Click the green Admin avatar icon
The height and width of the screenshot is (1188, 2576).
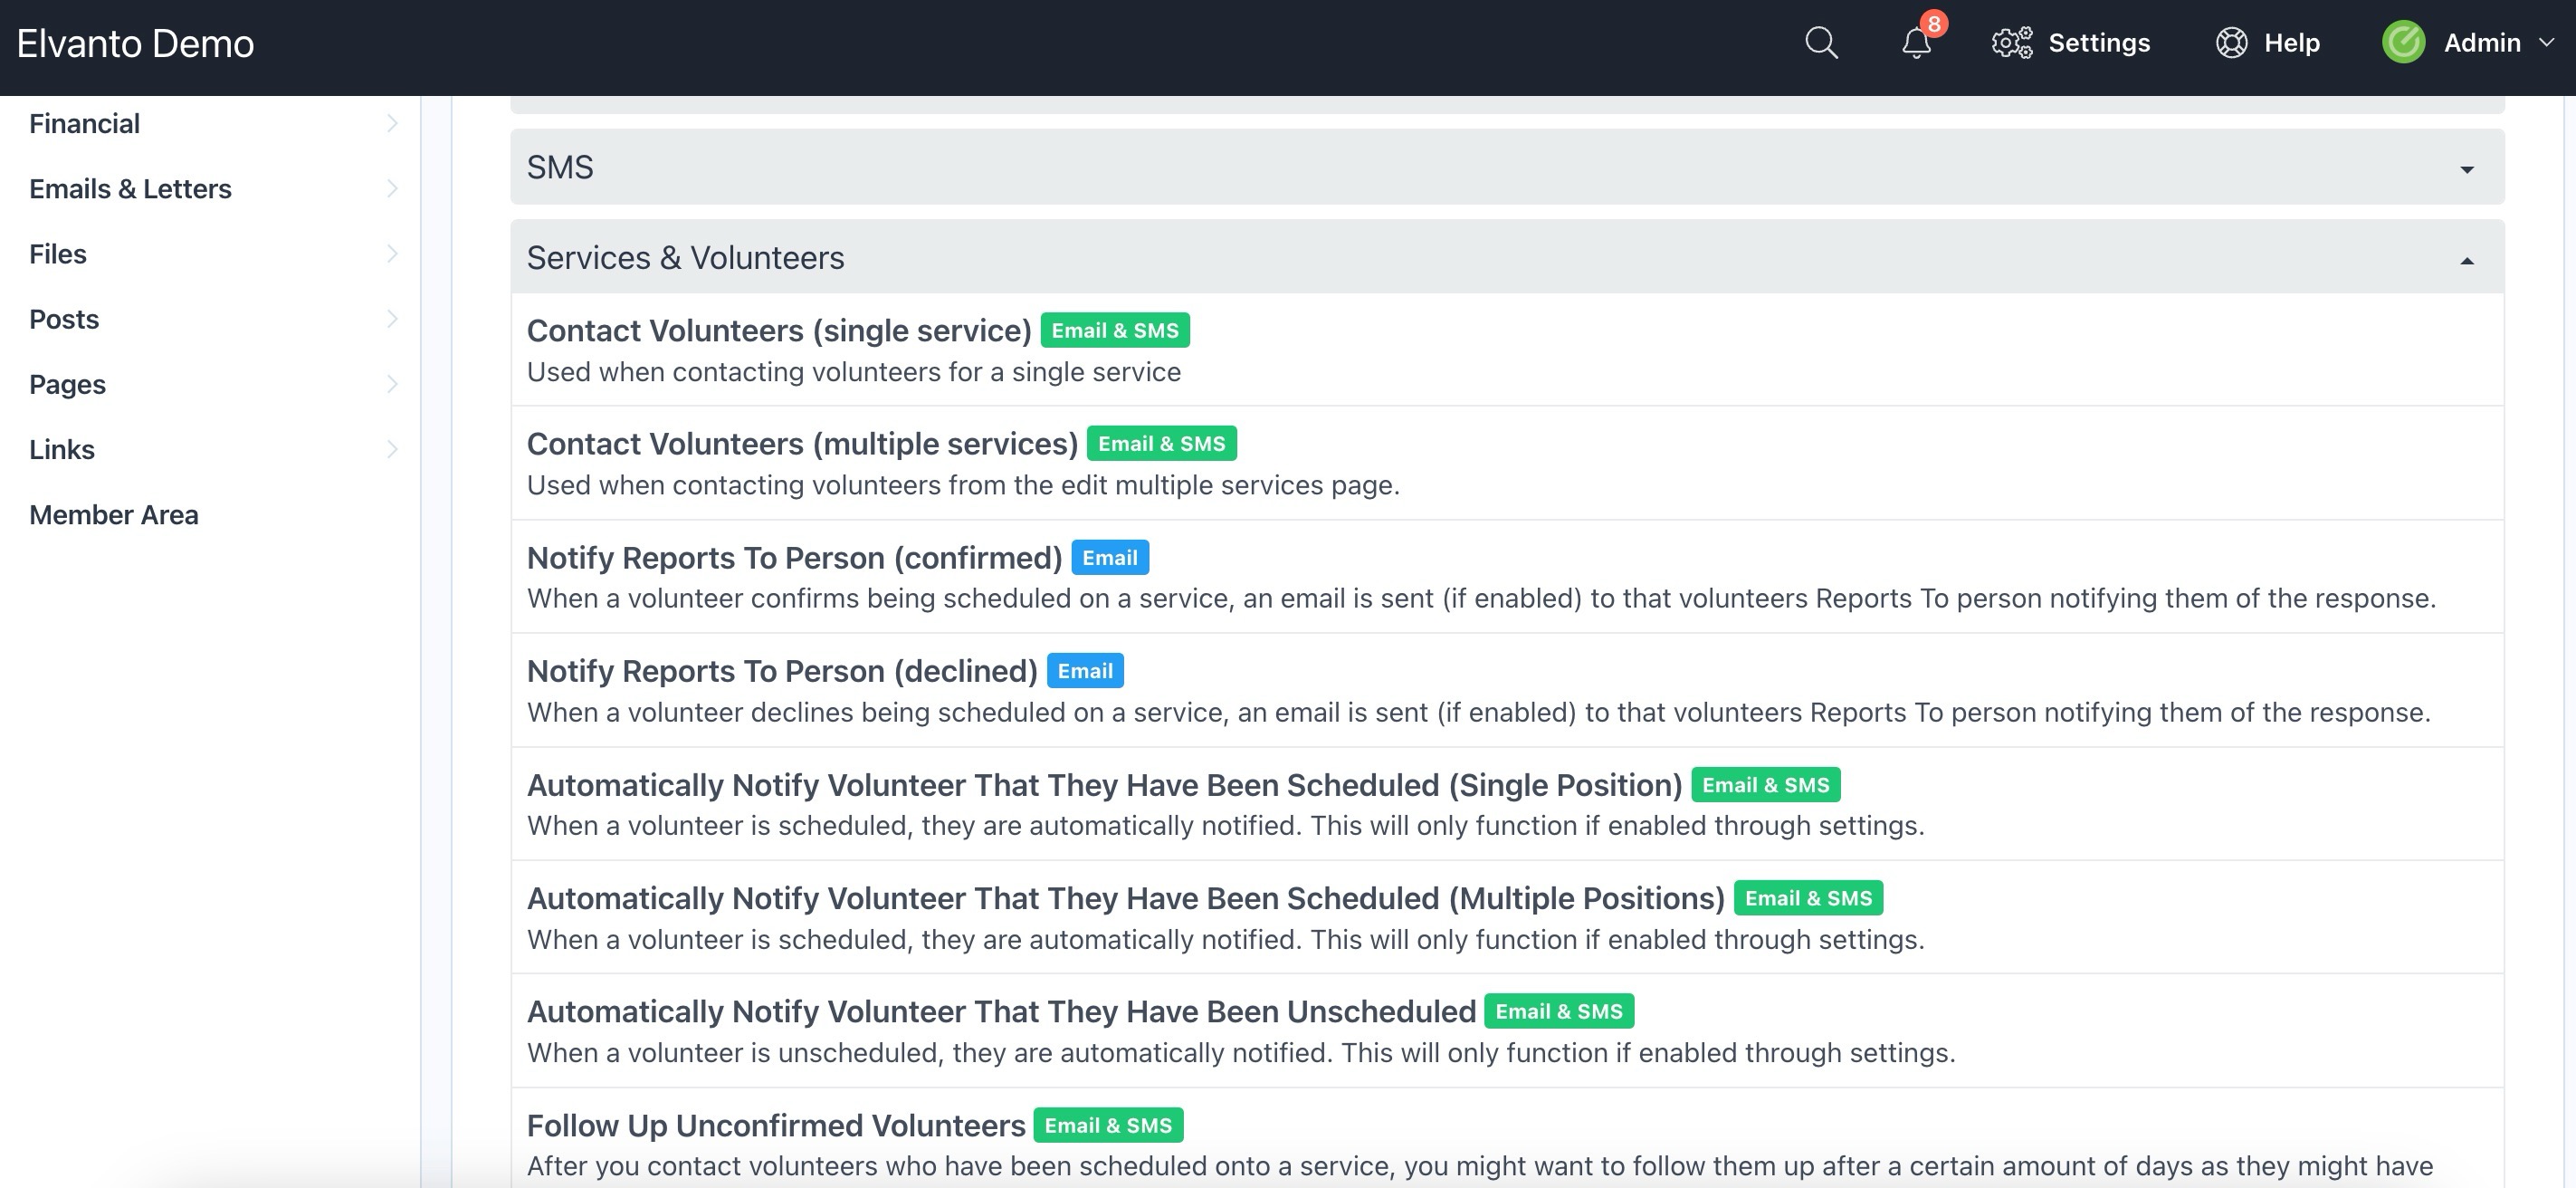click(x=2403, y=43)
